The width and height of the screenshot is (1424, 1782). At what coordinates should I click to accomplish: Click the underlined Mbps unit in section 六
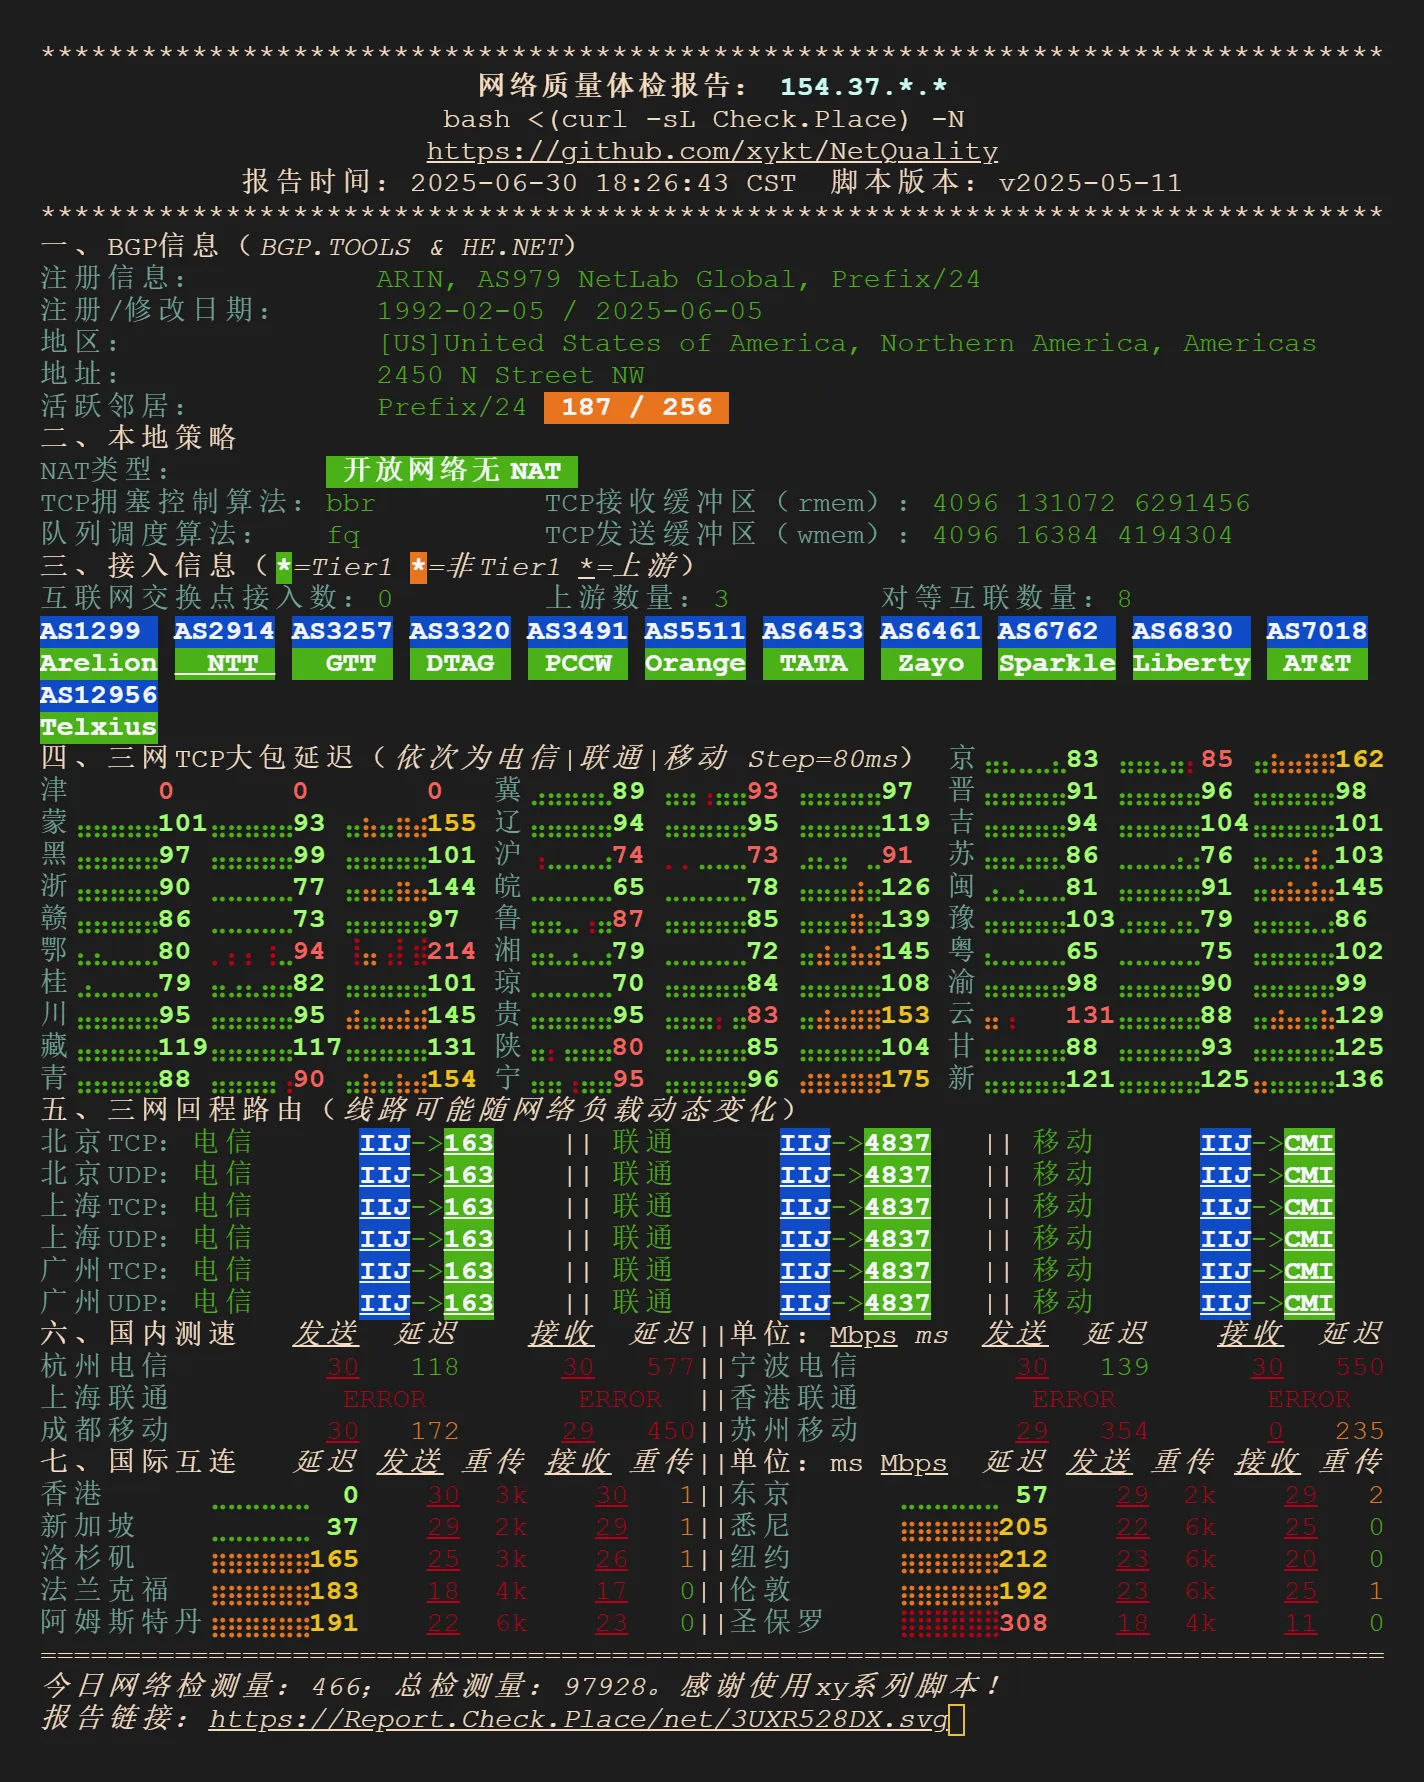(863, 1335)
